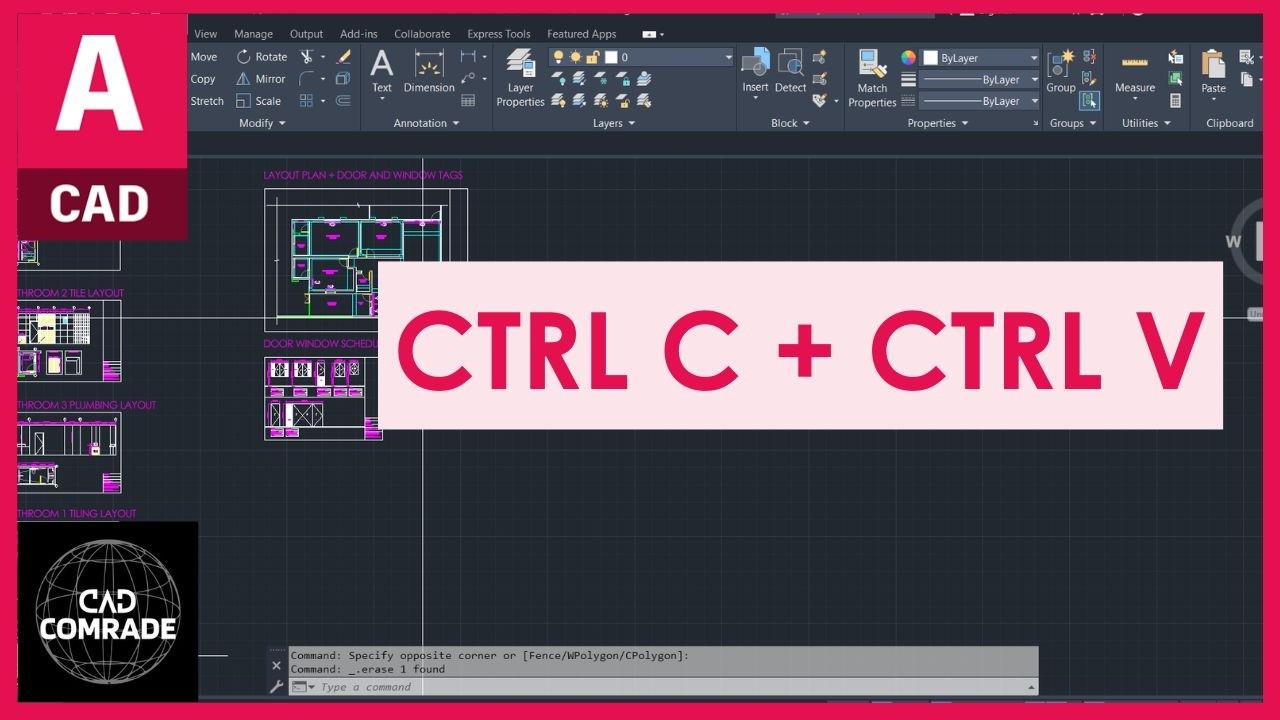The height and width of the screenshot is (720, 1280).
Task: Click the Dimension tool
Action: click(x=429, y=72)
